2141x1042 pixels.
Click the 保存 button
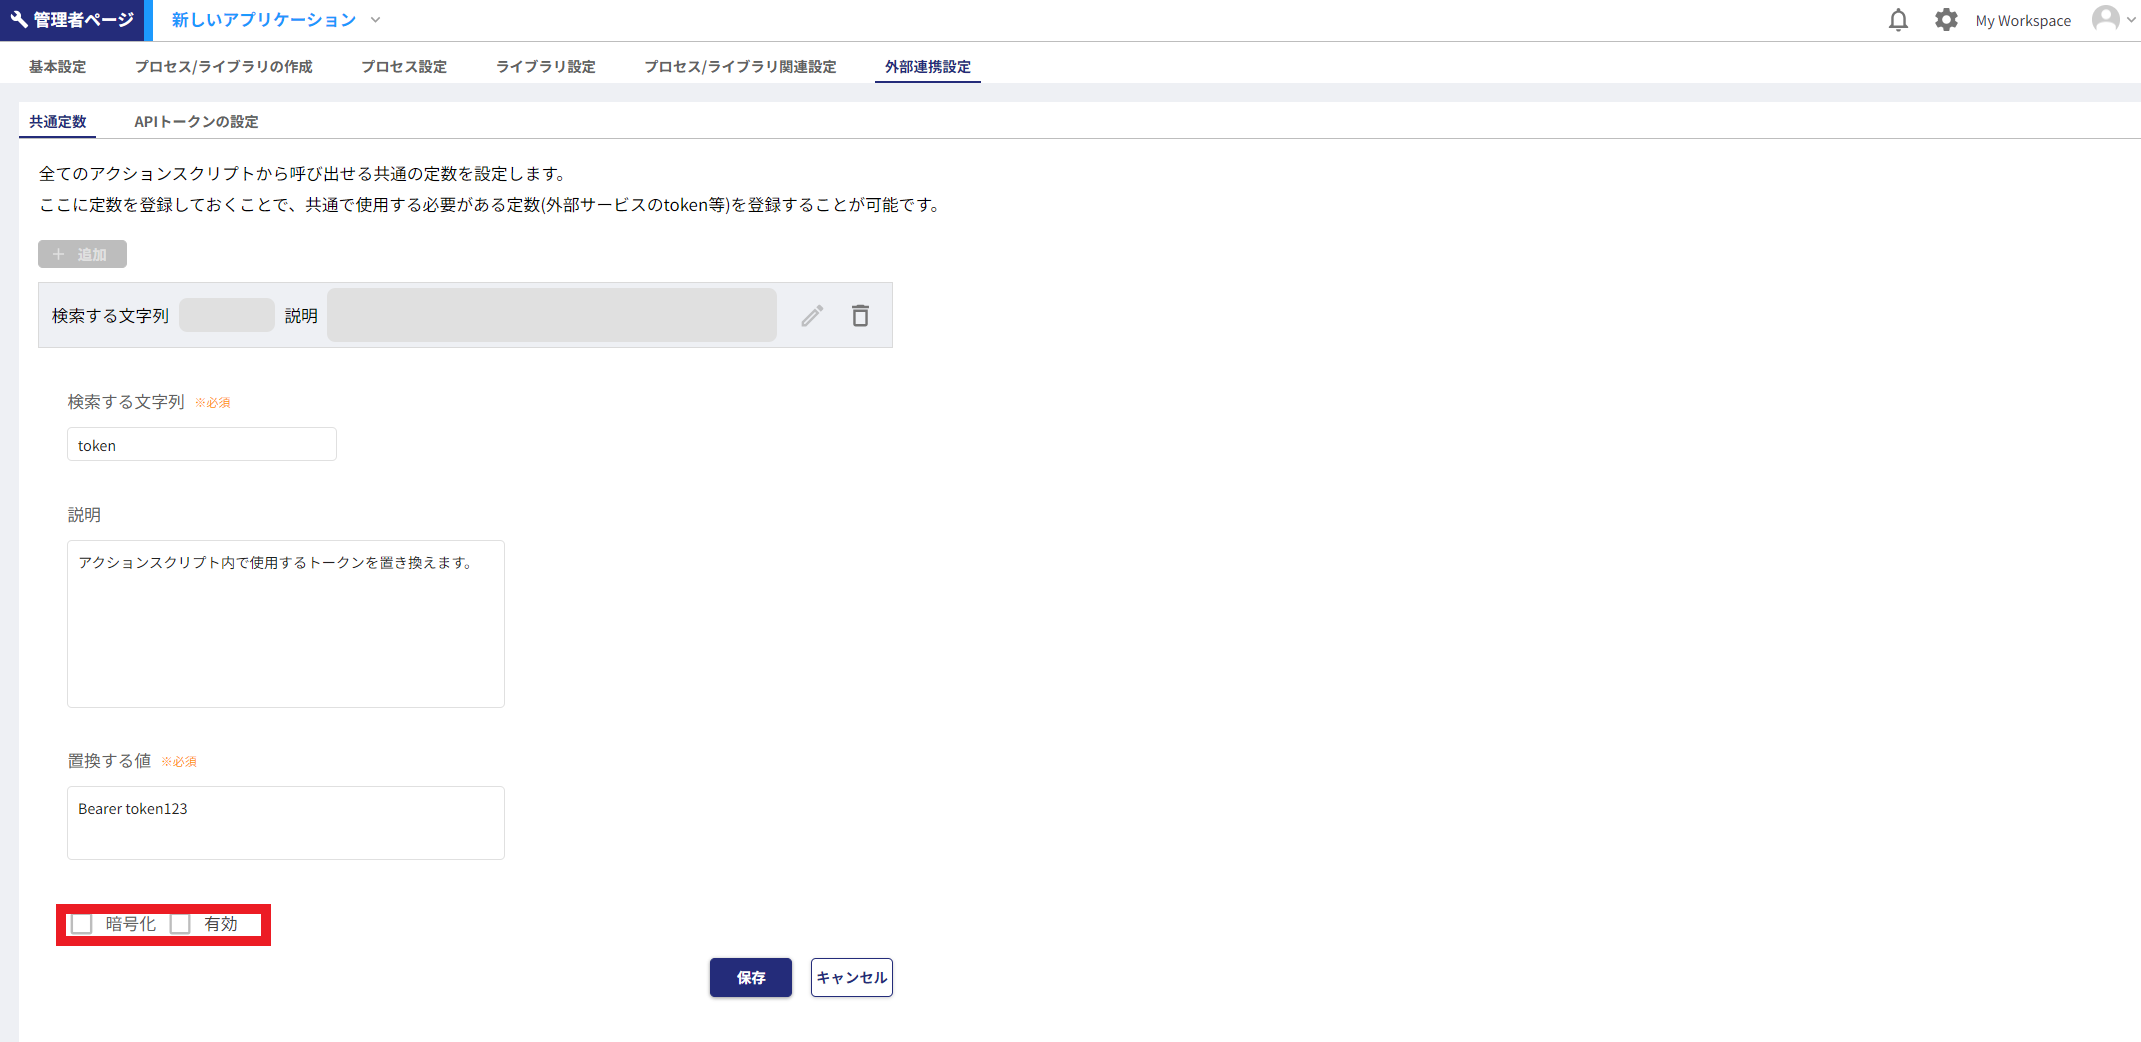[x=750, y=977]
